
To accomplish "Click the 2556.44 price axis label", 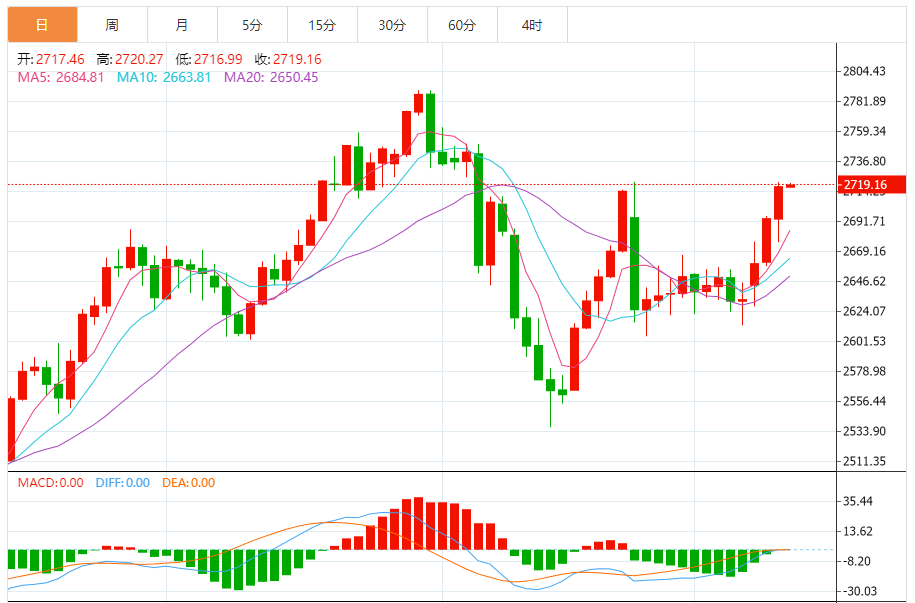I will 864,401.
